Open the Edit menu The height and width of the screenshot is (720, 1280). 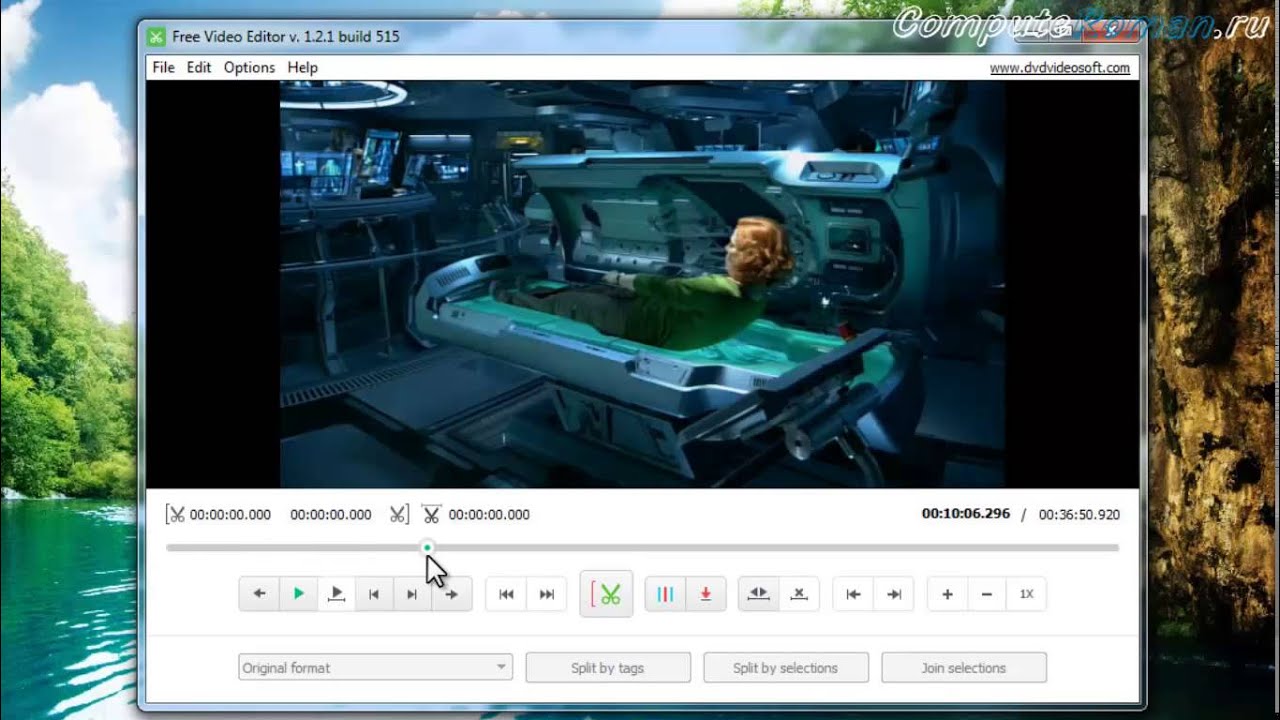pyautogui.click(x=199, y=67)
